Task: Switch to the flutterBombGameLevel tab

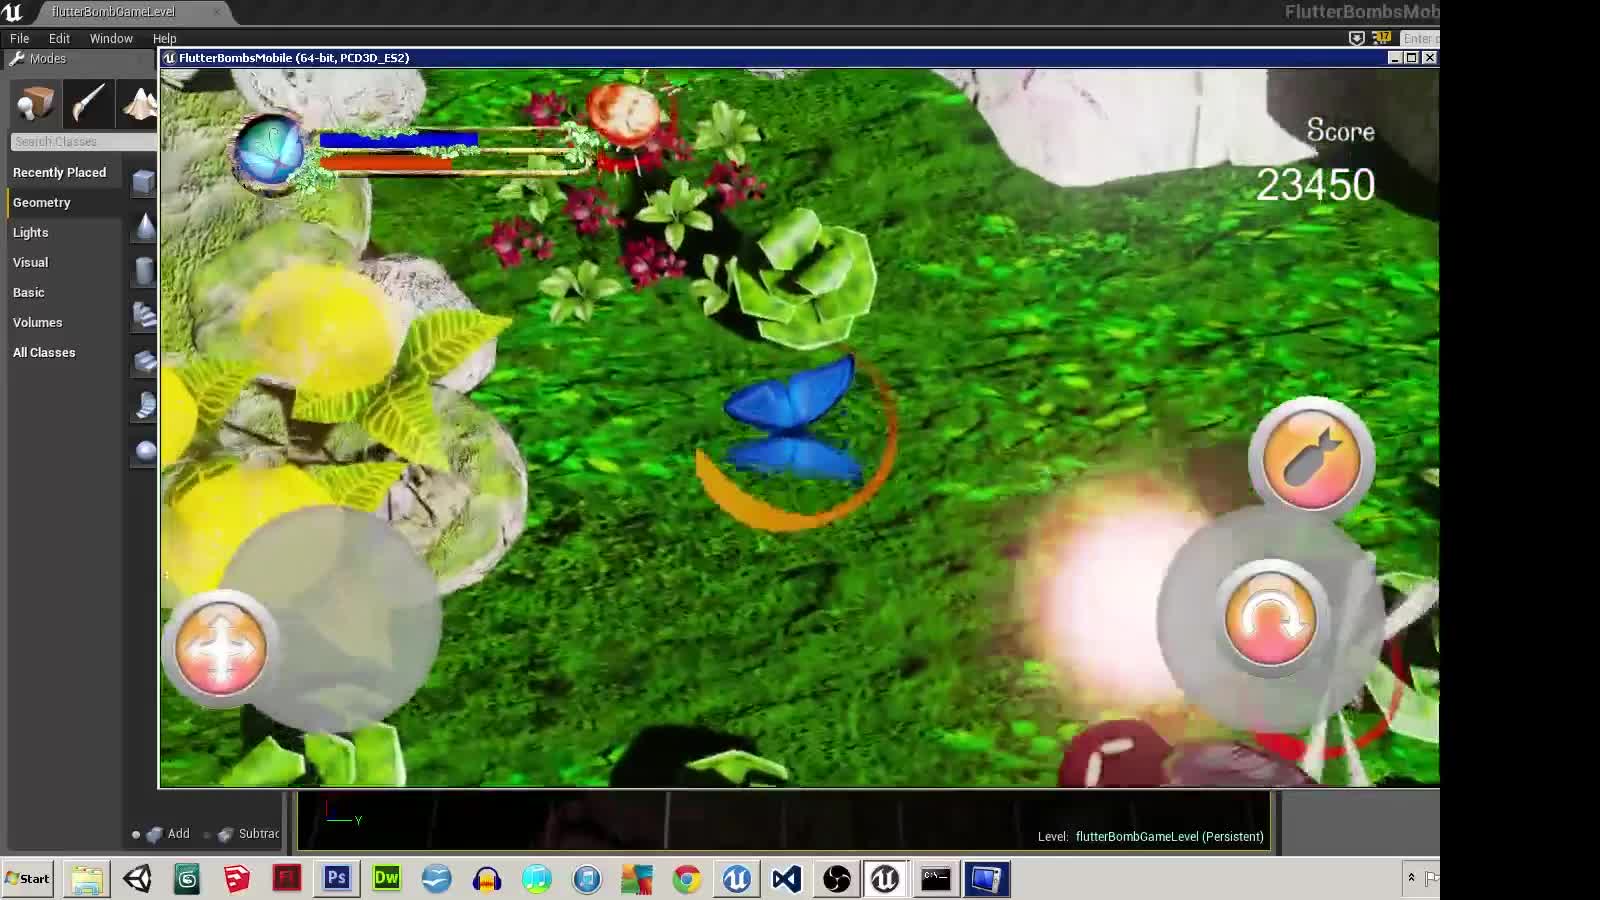Action: tap(113, 12)
